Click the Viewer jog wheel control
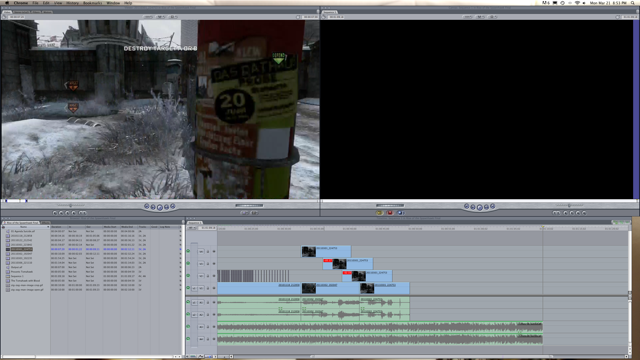 249,205
